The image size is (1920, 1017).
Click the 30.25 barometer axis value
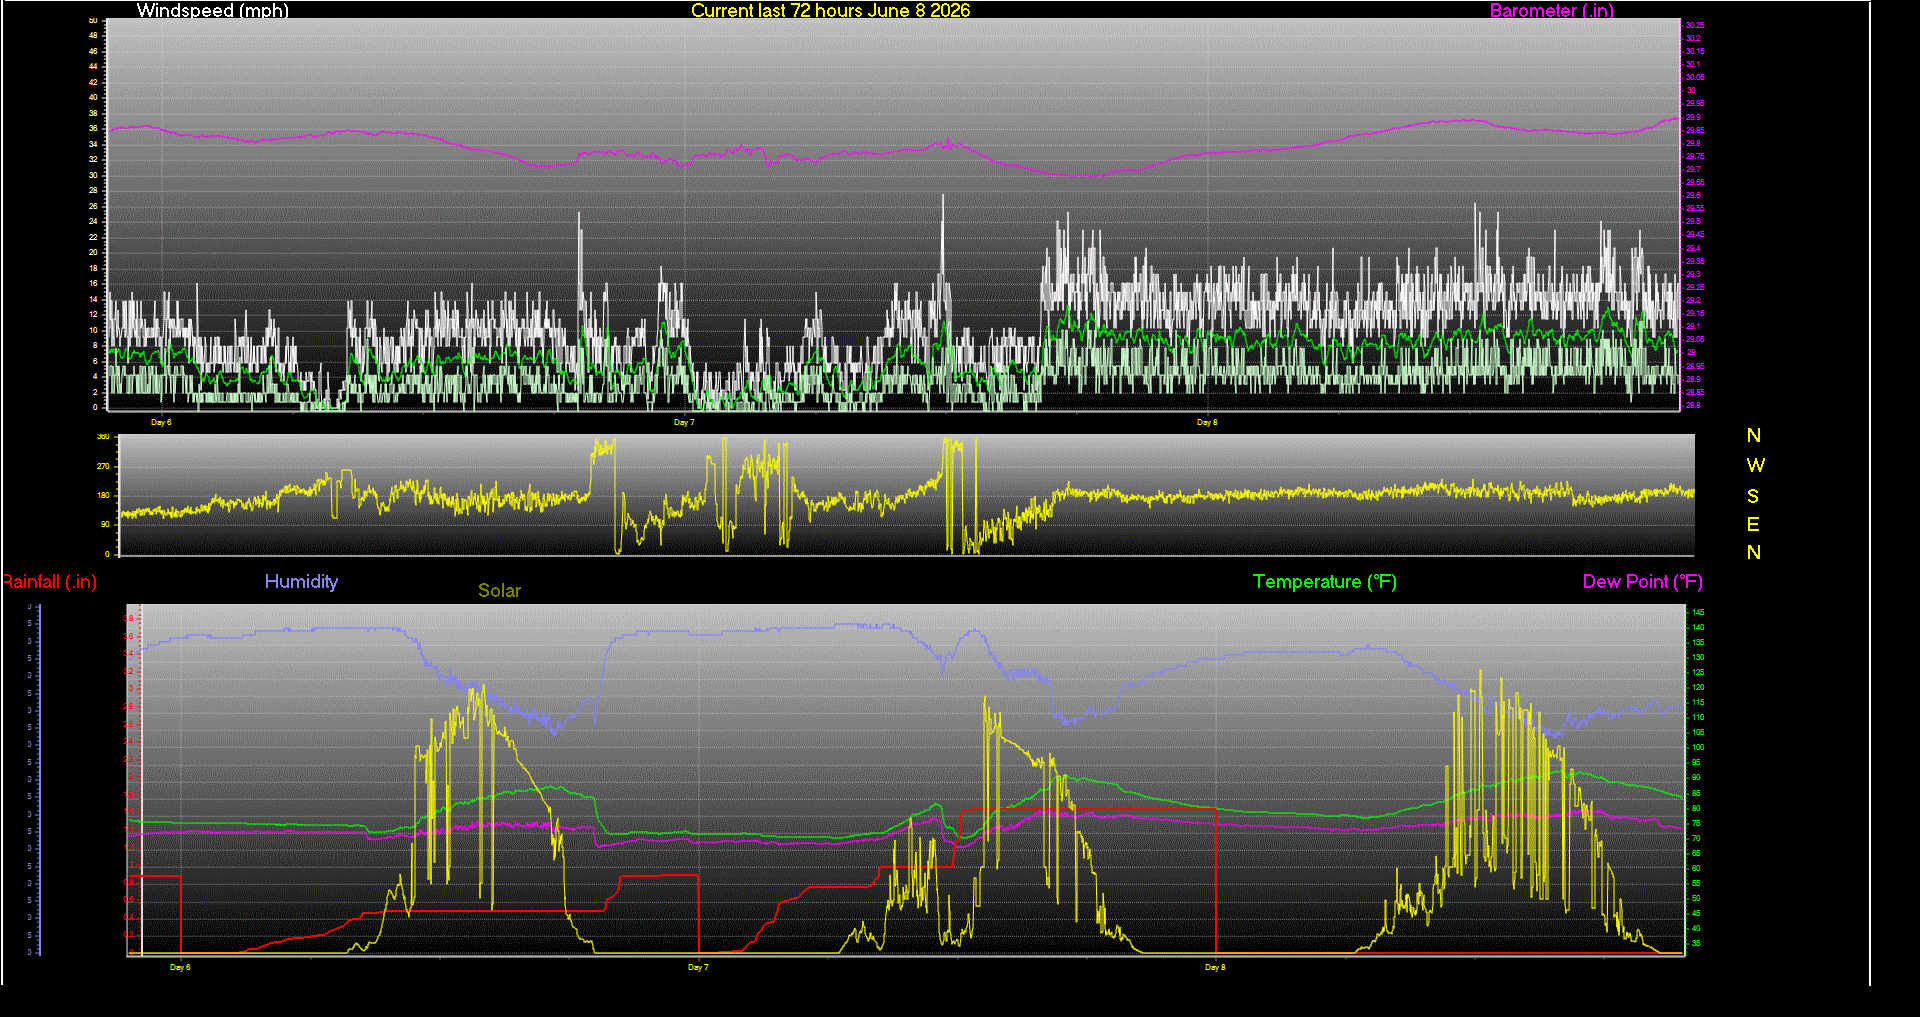click(x=1695, y=25)
